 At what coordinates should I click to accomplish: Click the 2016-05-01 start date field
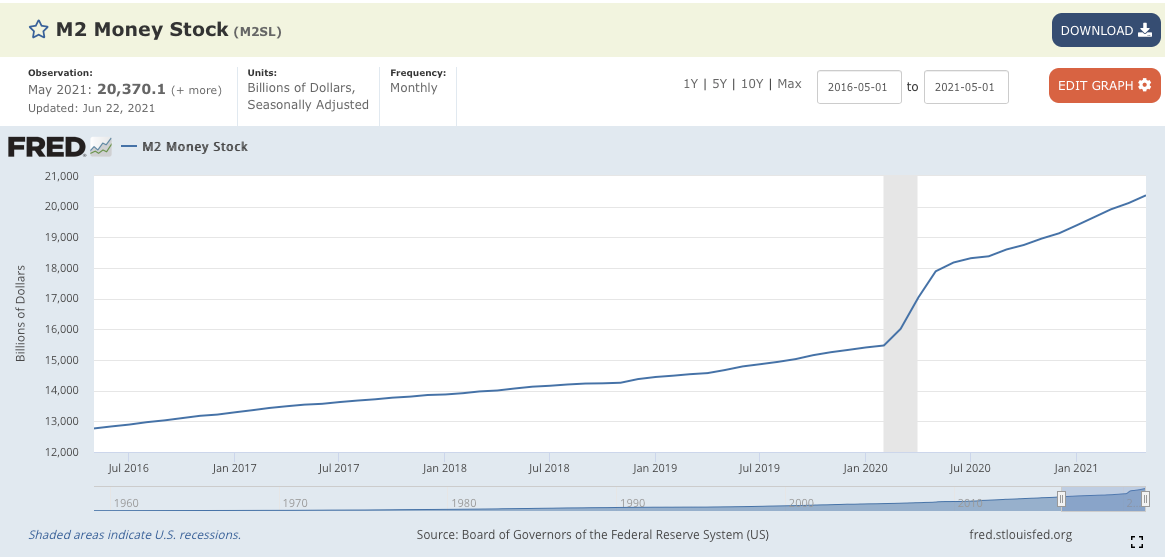859,87
